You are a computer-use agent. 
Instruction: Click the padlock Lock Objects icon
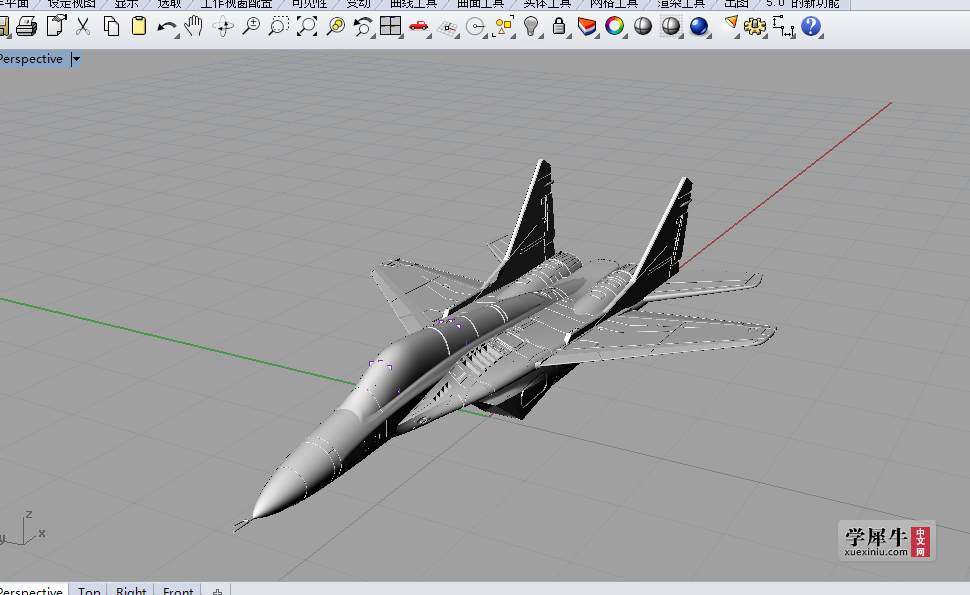click(x=559, y=27)
